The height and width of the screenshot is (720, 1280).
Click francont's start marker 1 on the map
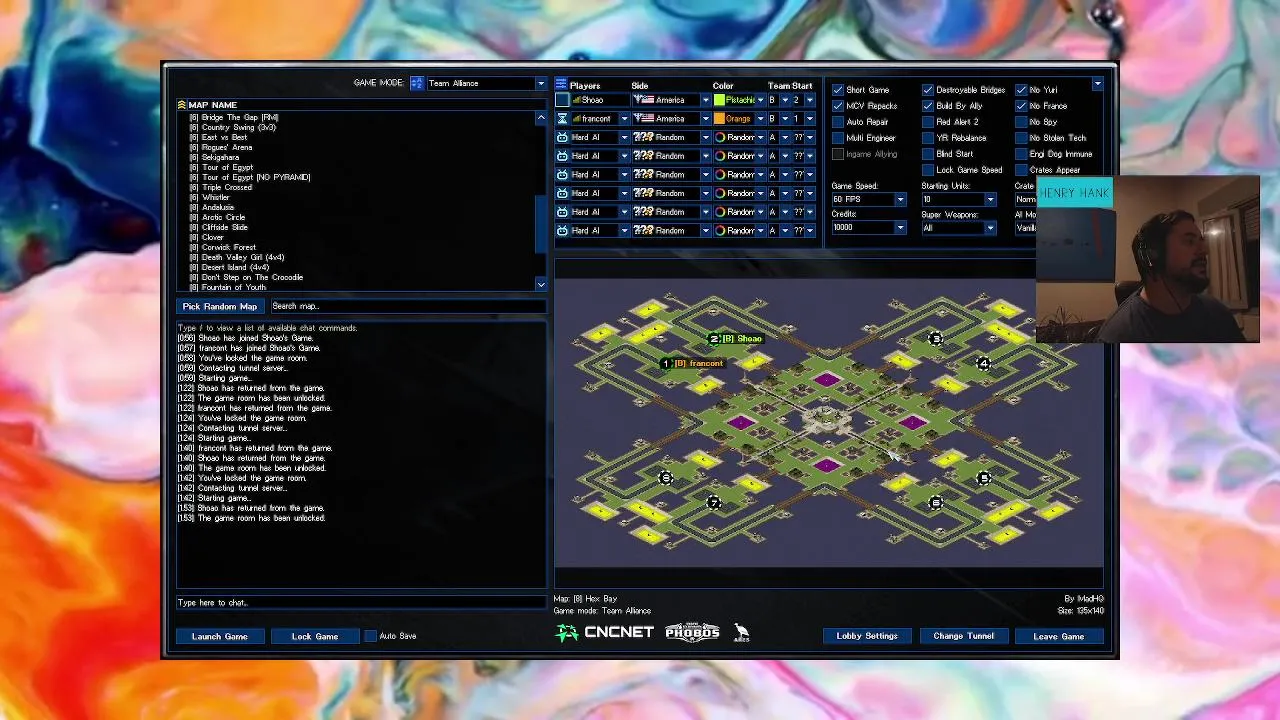click(665, 364)
